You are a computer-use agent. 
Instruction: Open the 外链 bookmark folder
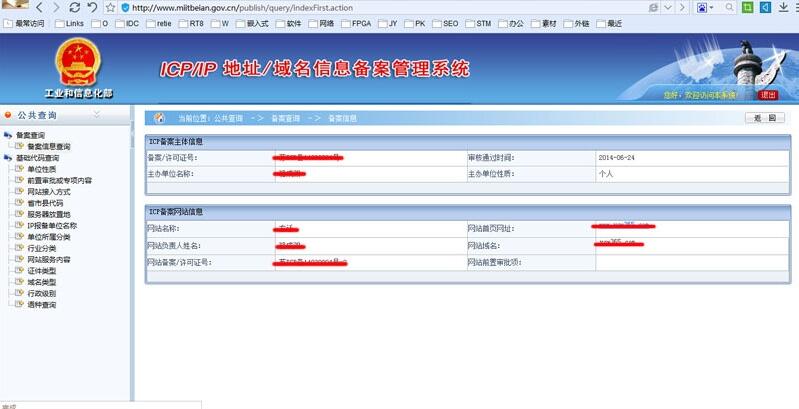pos(576,23)
